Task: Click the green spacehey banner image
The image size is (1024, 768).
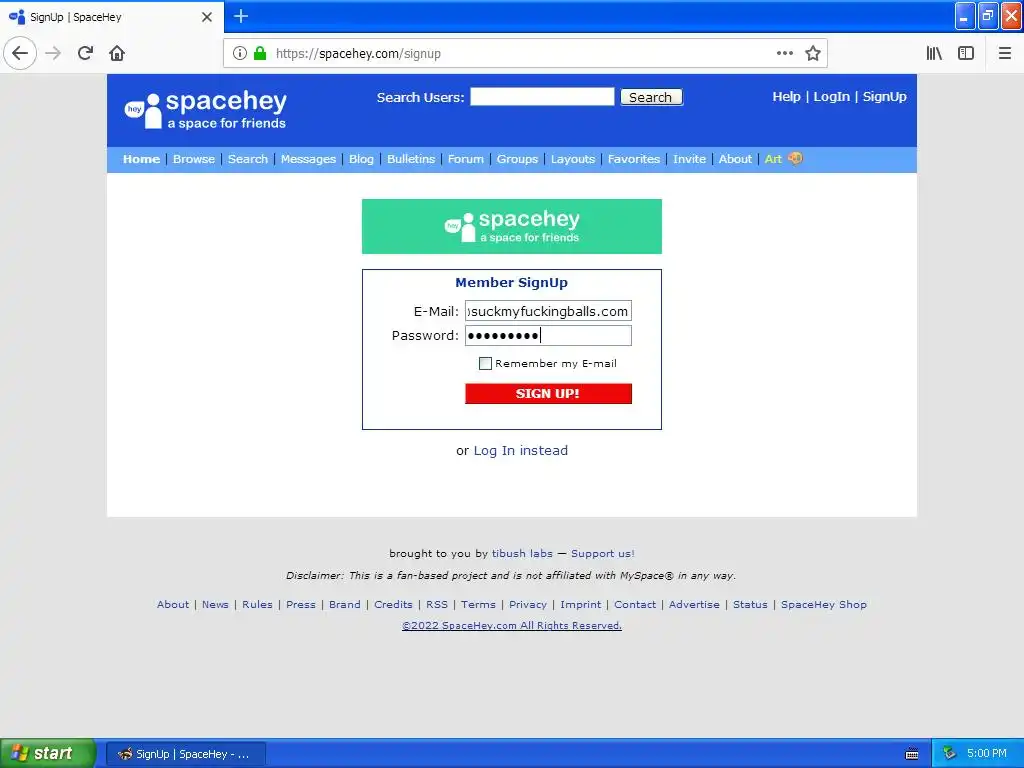Action: (512, 227)
